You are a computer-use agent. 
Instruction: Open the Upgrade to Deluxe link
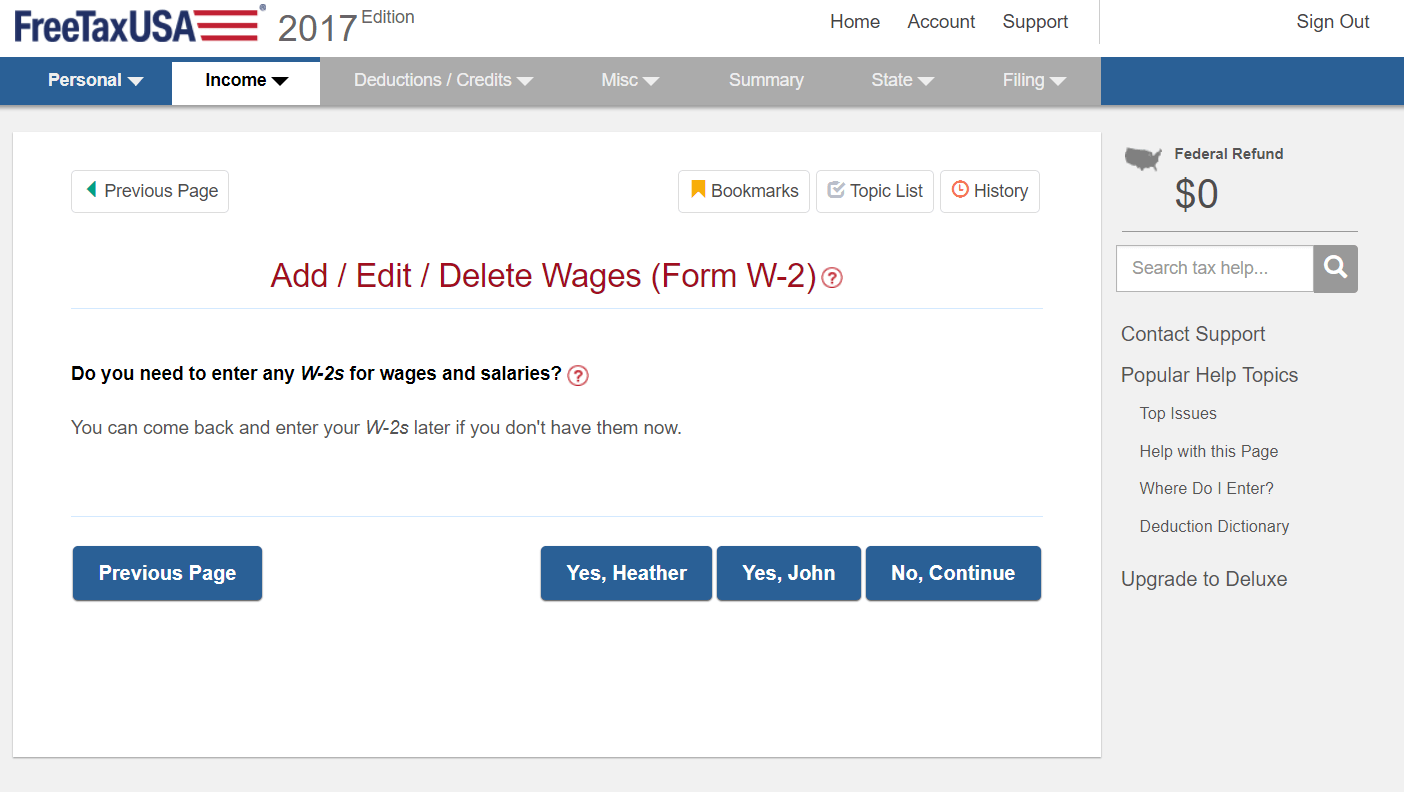(x=1204, y=579)
